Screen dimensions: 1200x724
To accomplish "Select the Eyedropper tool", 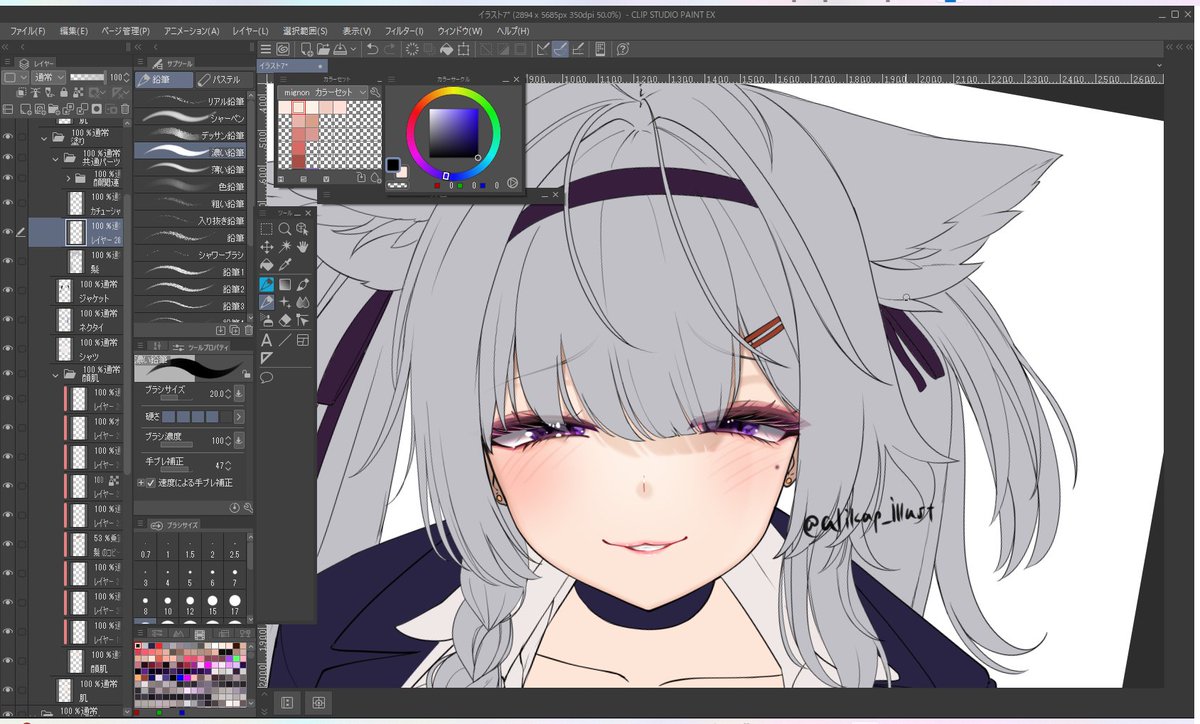I will pyautogui.click(x=285, y=265).
